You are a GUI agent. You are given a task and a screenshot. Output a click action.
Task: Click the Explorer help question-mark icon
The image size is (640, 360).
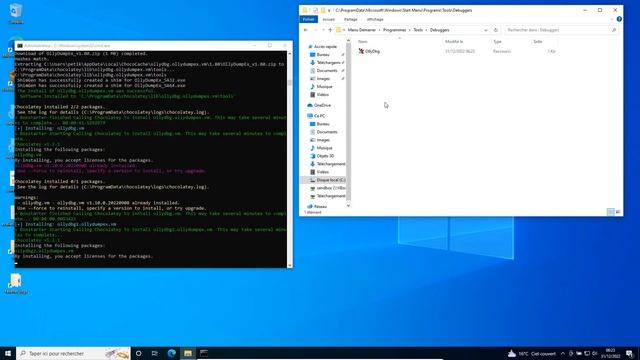tap(619, 19)
